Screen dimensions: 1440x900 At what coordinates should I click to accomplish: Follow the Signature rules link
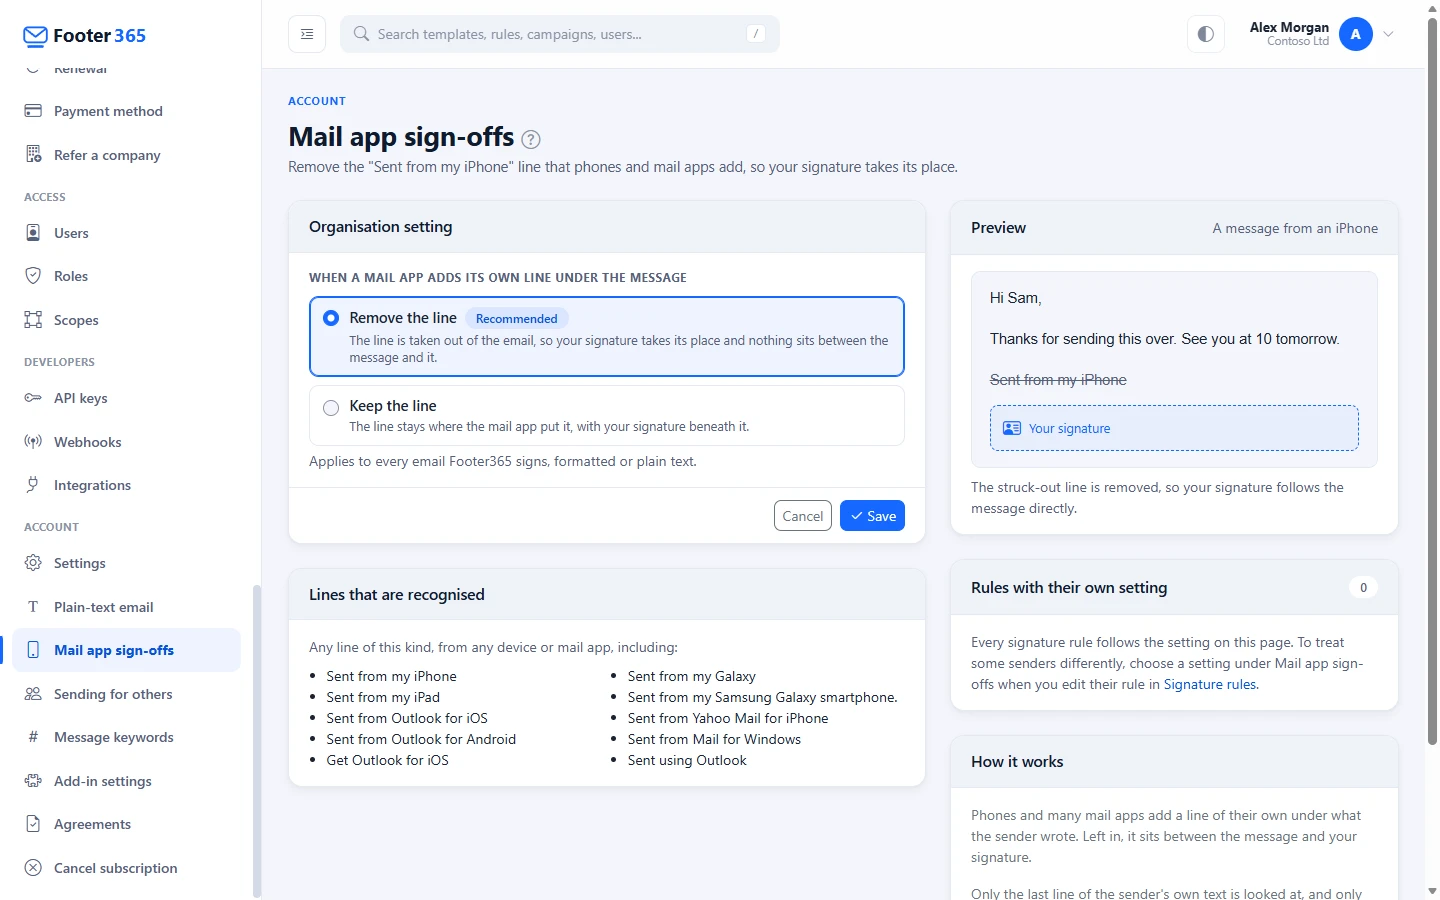point(1210,684)
